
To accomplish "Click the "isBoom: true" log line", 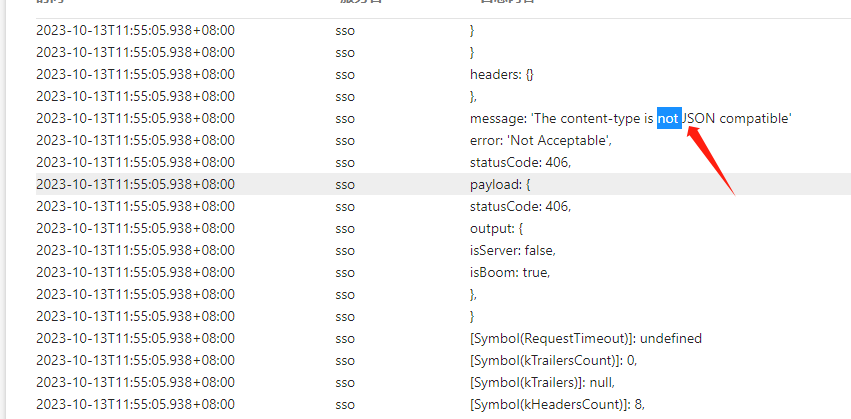I will [x=510, y=273].
